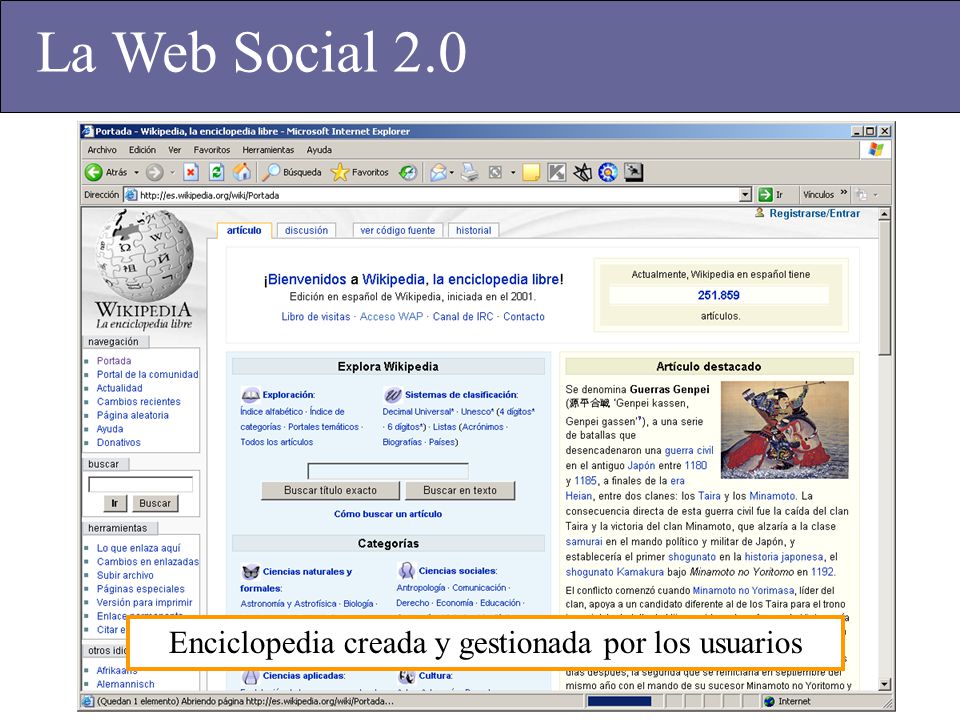
Task: Follow the Cómo buscar un artículo link
Action: click(388, 514)
